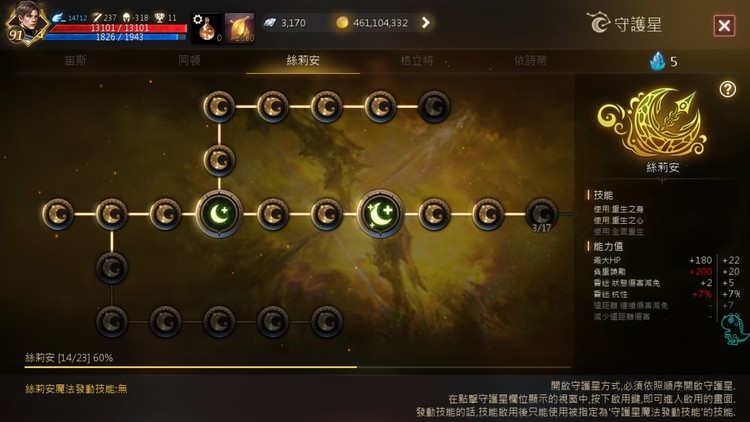This screenshot has height=422, width=750.
Task: Click the teal dinosaur mascot icon
Action: pyautogui.click(x=734, y=329)
